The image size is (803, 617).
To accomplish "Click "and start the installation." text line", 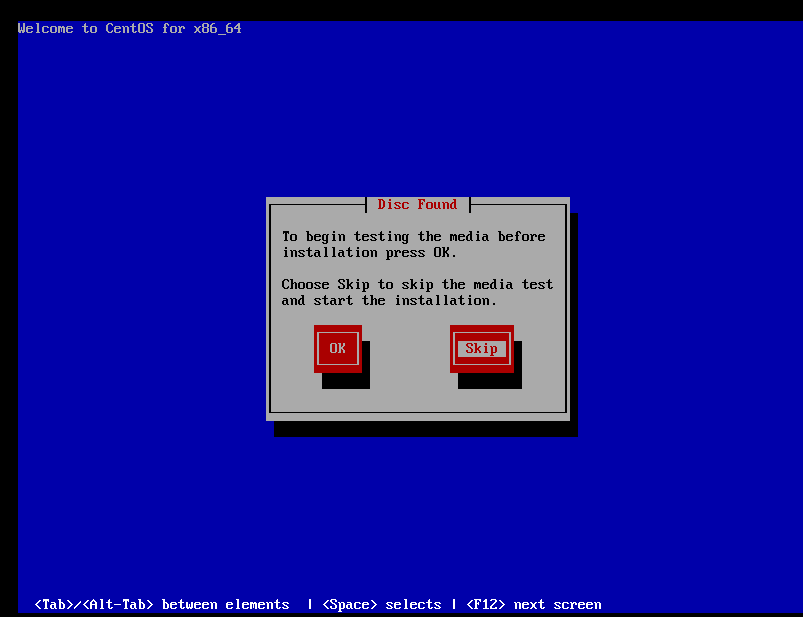I will point(389,301).
